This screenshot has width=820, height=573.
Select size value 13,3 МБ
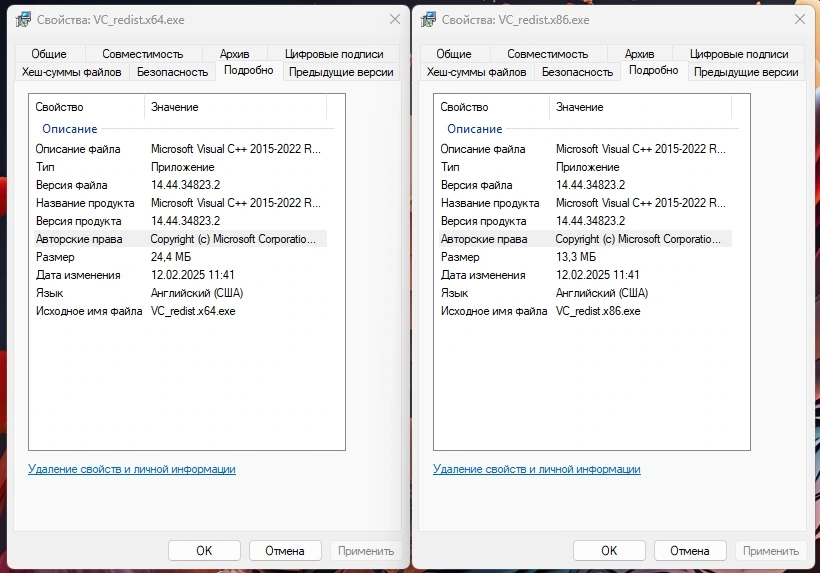click(576, 257)
